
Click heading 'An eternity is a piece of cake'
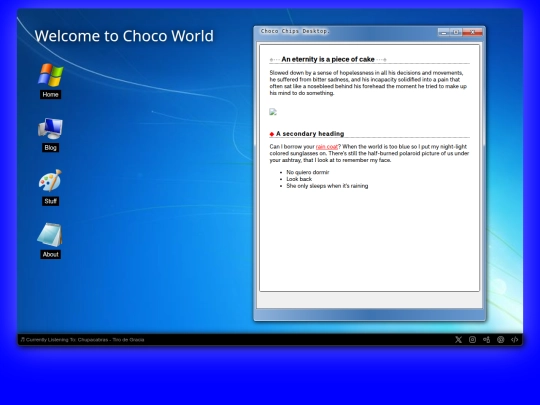pos(328,59)
